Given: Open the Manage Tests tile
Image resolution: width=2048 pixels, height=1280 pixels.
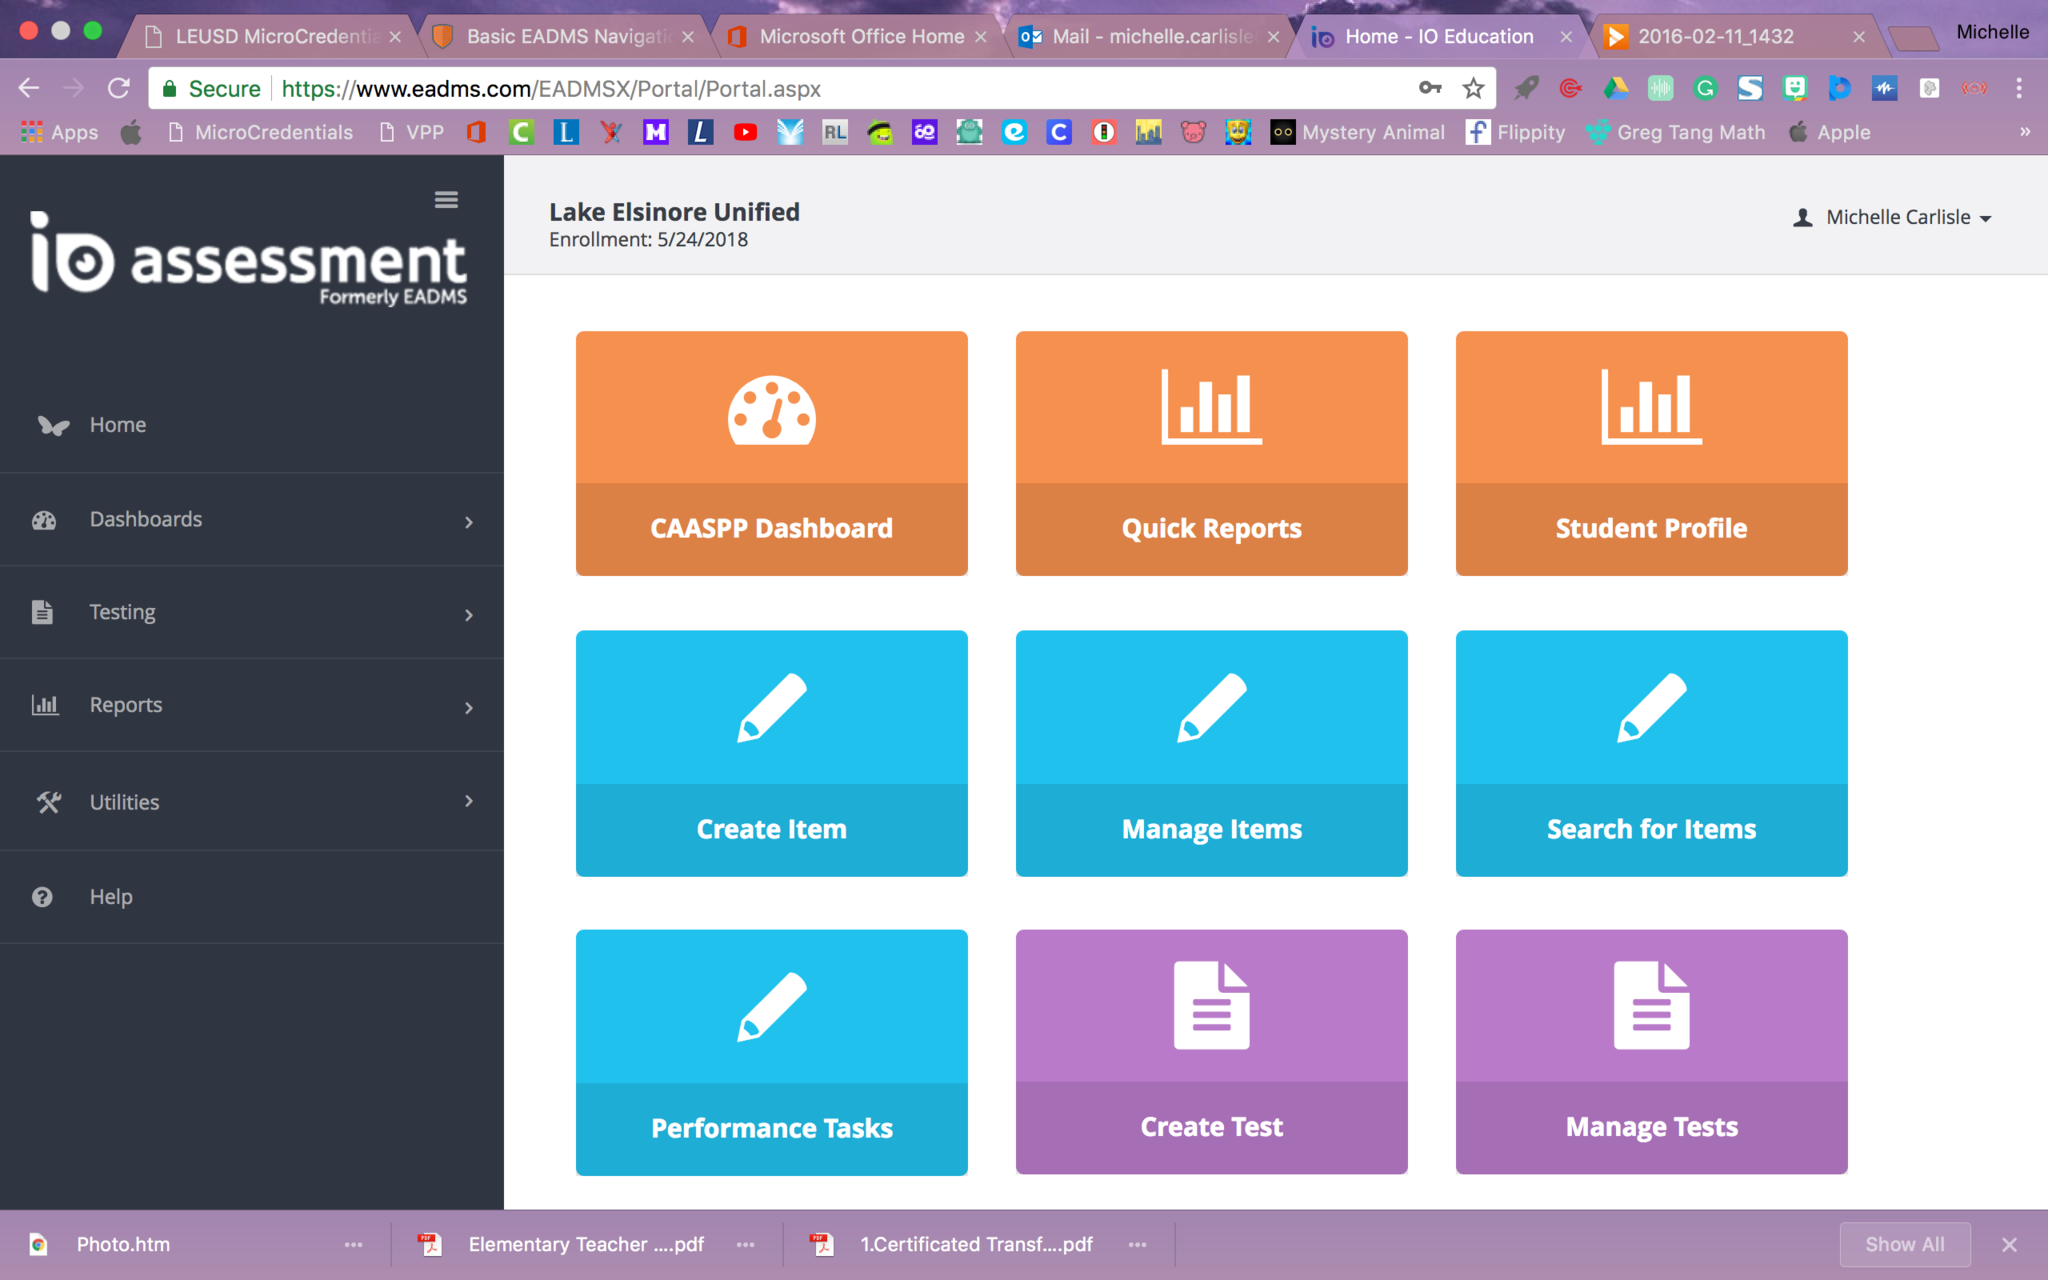Looking at the screenshot, I should tap(1651, 1051).
